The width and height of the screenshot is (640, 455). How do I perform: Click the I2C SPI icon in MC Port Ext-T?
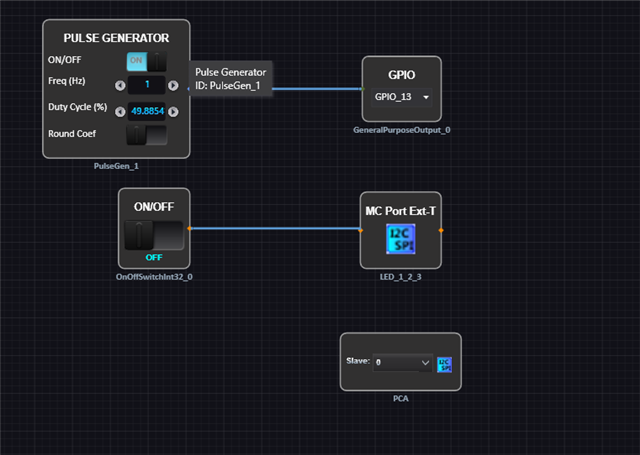point(401,239)
